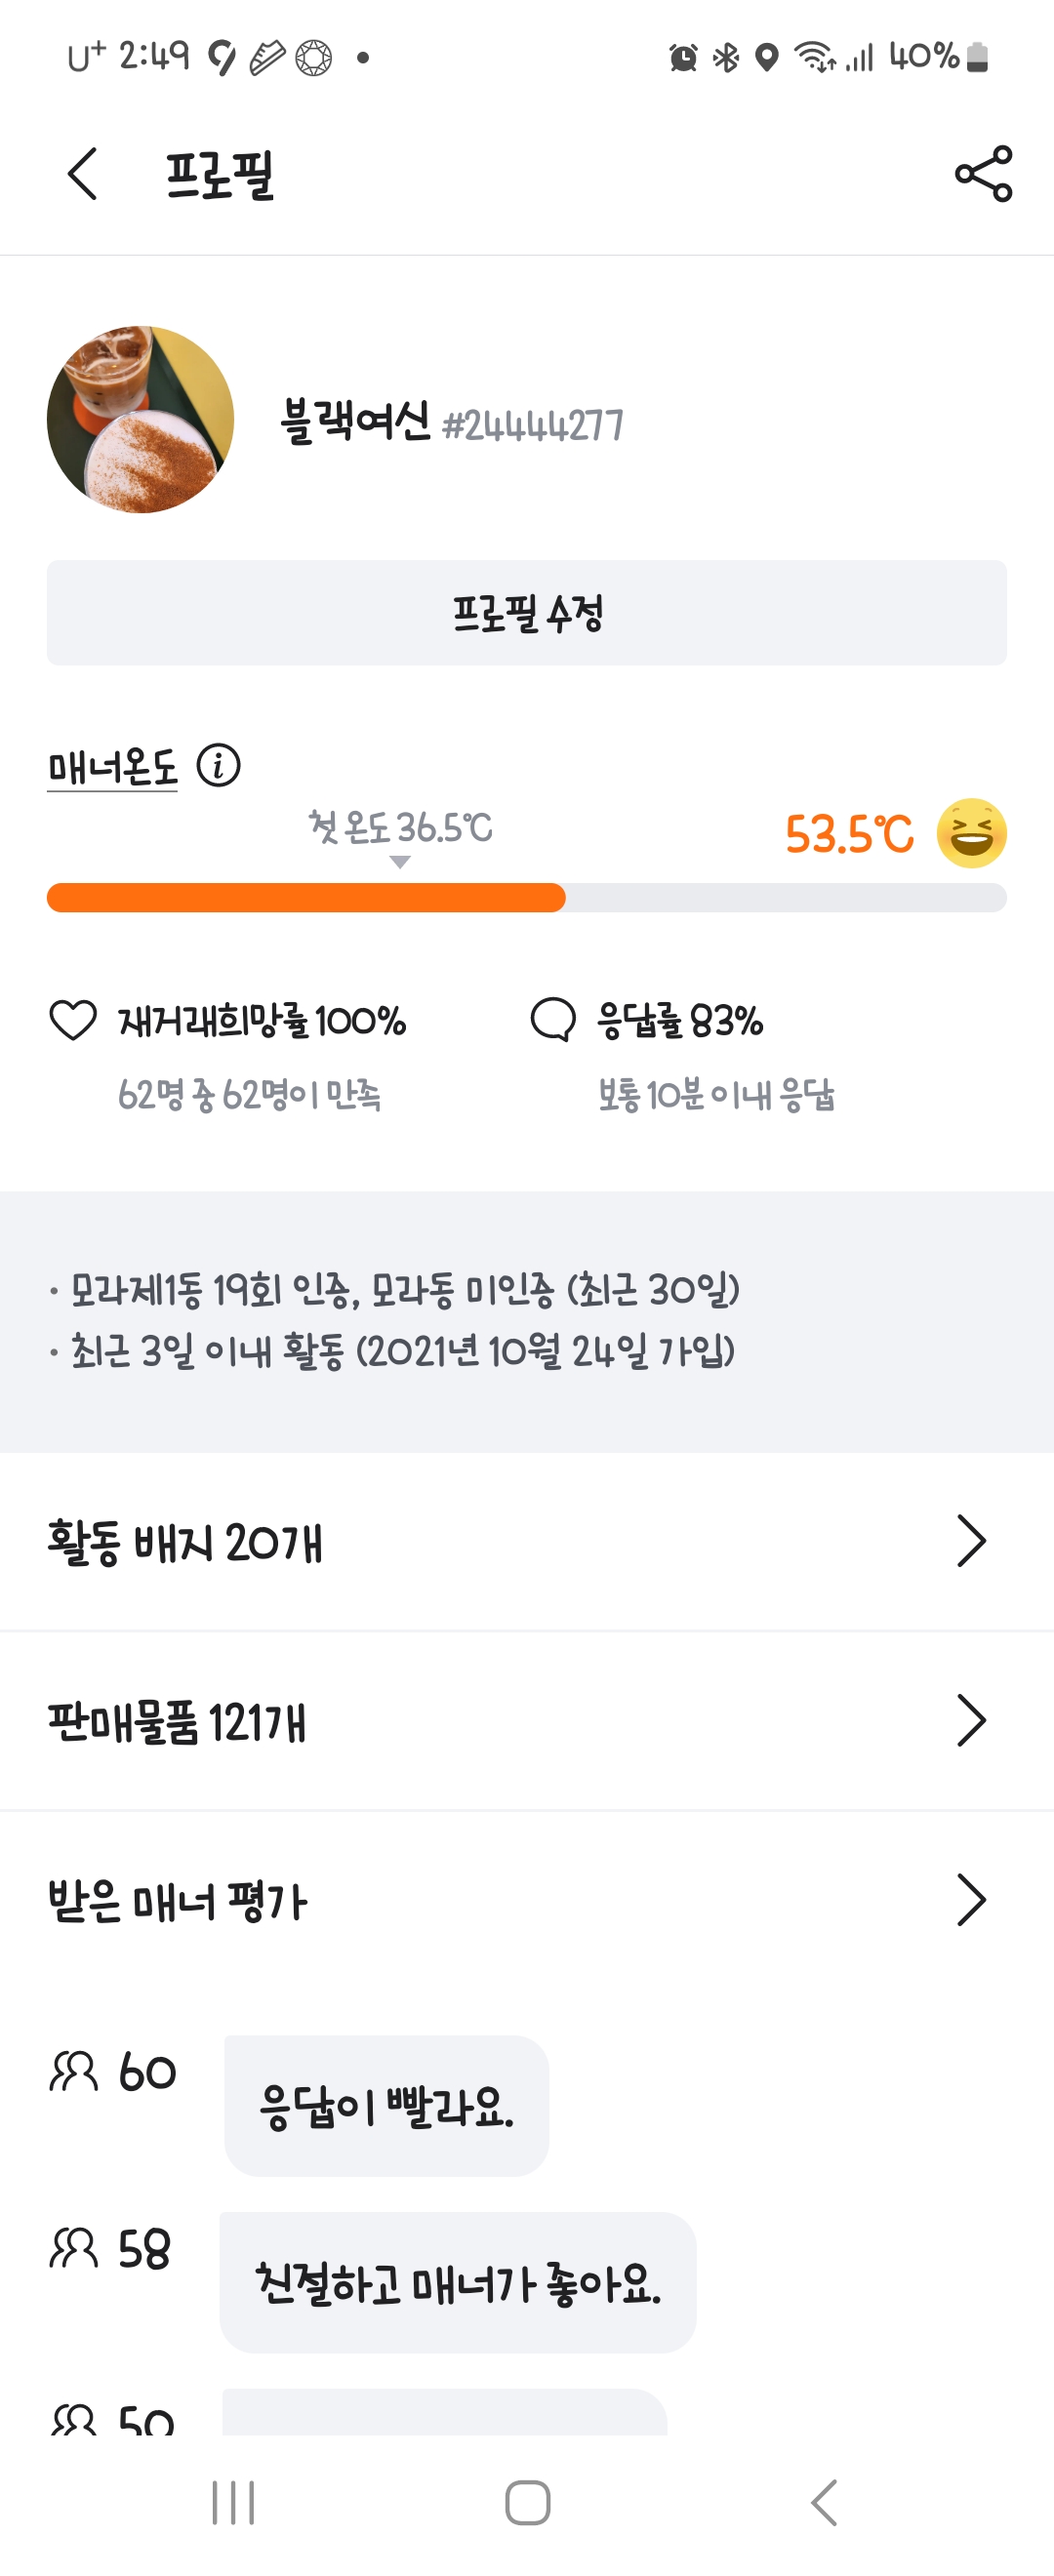Tap the profile photo thumbnail

coord(141,420)
